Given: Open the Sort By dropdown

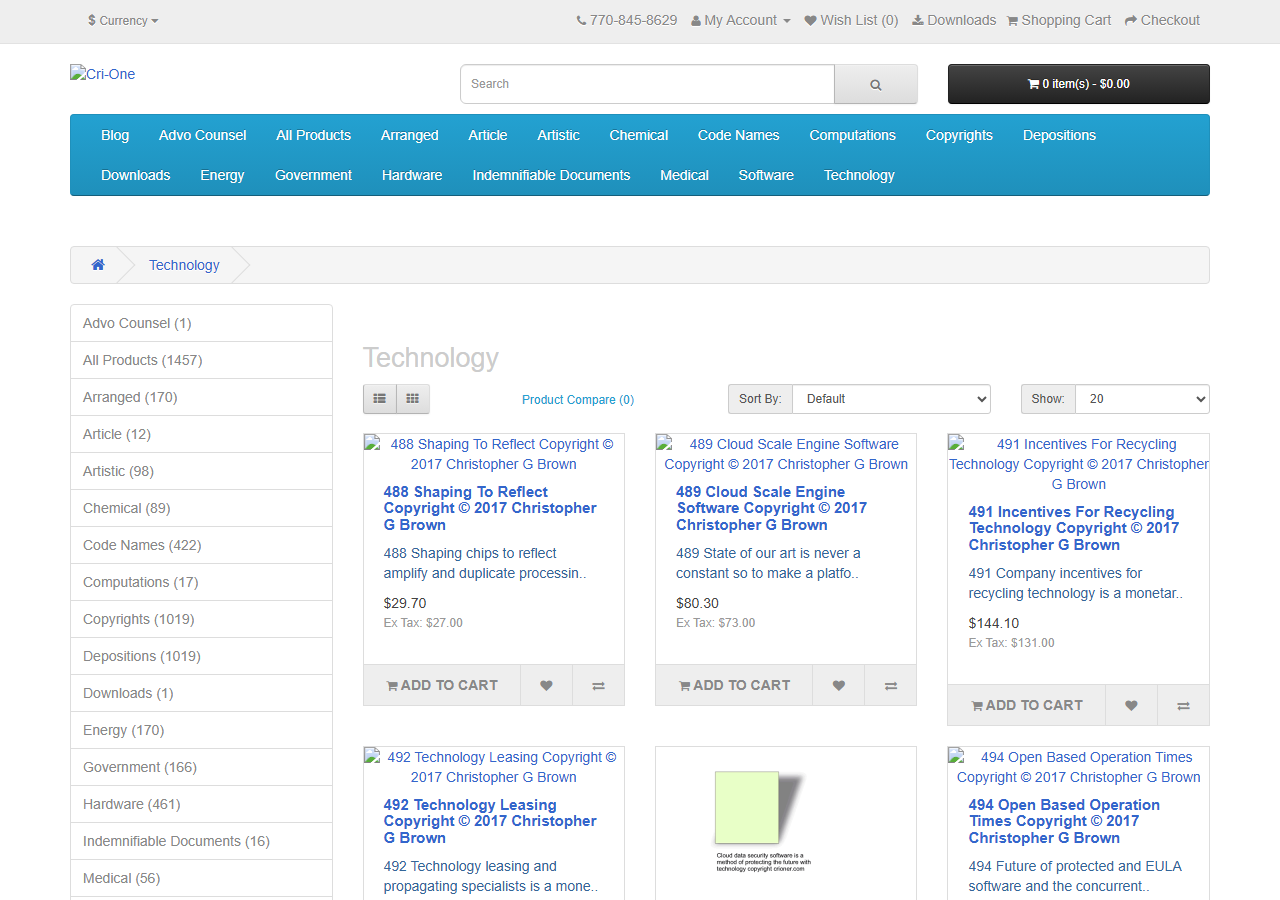Looking at the screenshot, I should click(891, 399).
